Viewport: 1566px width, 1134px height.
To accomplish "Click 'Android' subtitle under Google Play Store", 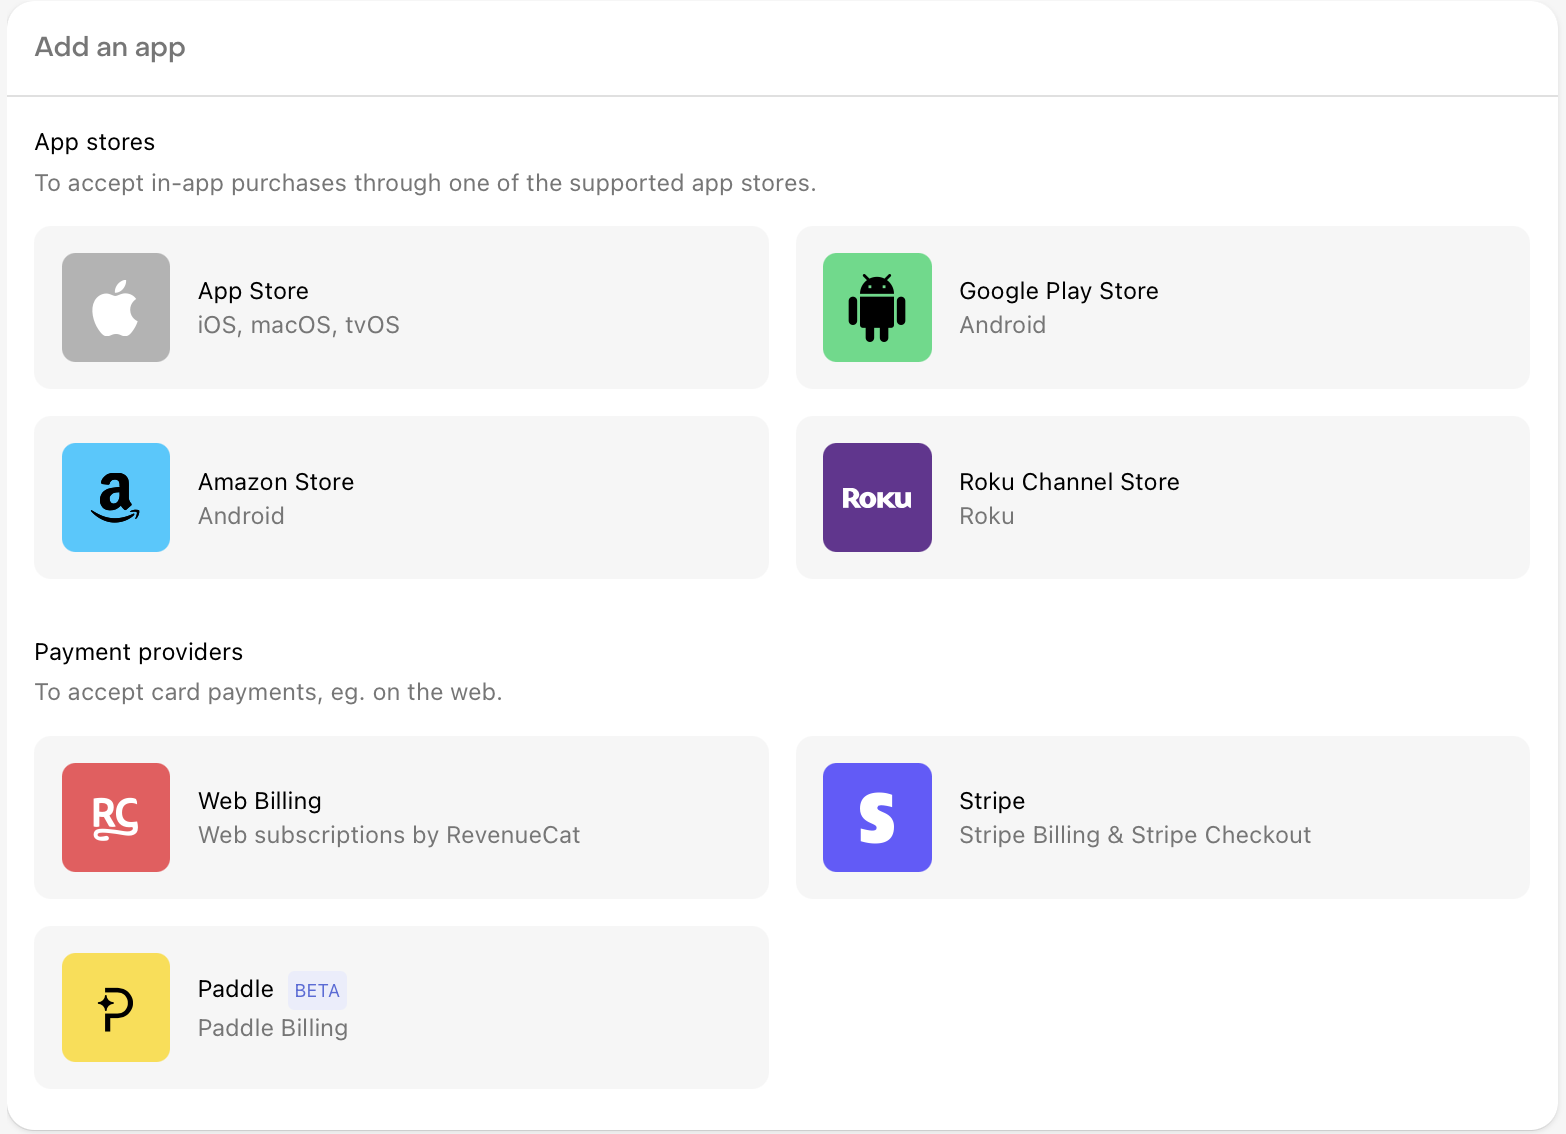I will pyautogui.click(x=1003, y=325).
